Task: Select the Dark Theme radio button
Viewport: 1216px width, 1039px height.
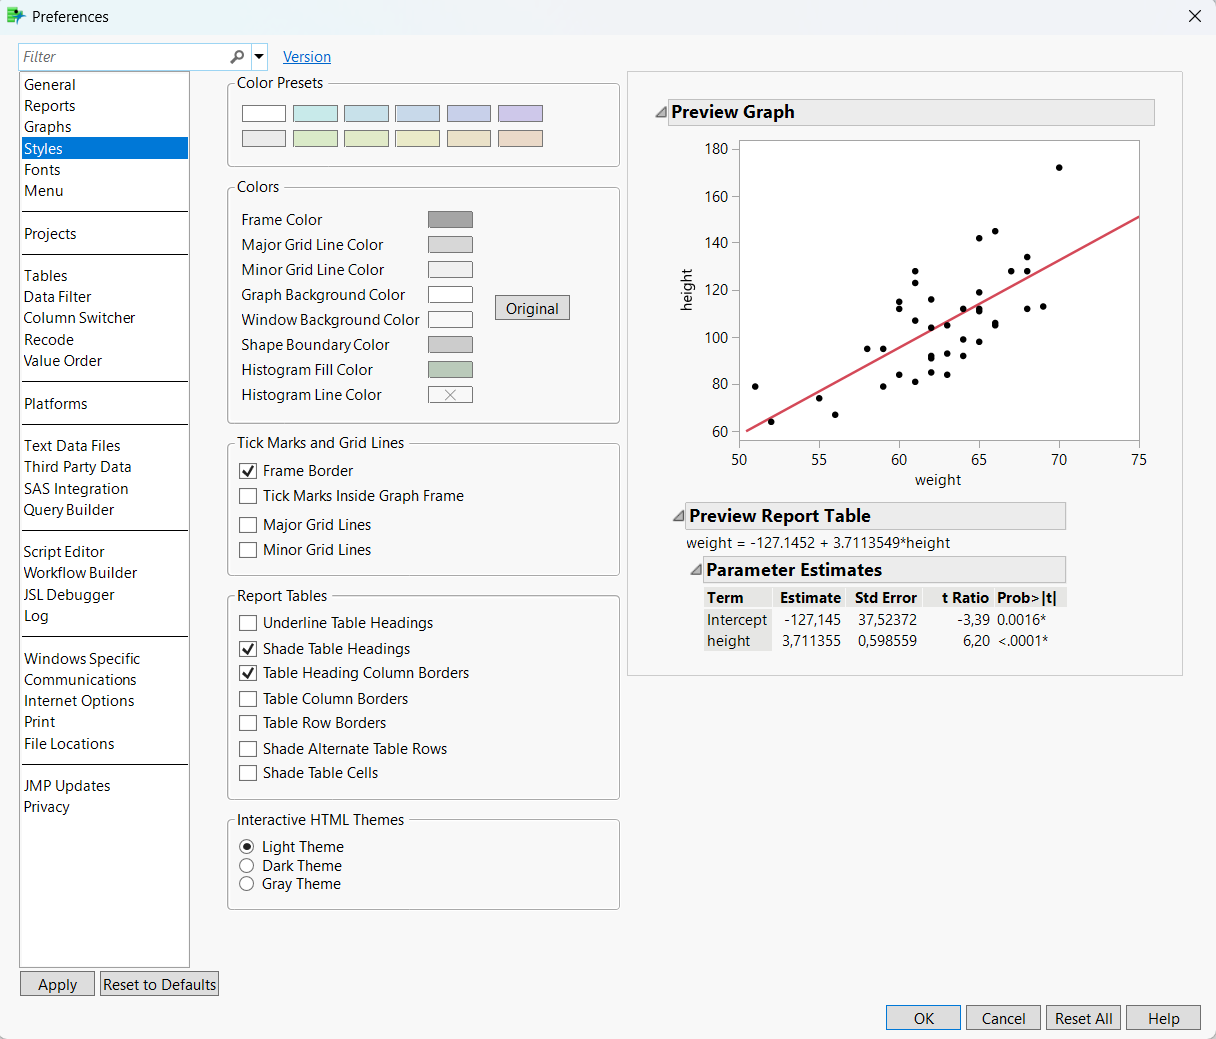Action: coord(247,865)
